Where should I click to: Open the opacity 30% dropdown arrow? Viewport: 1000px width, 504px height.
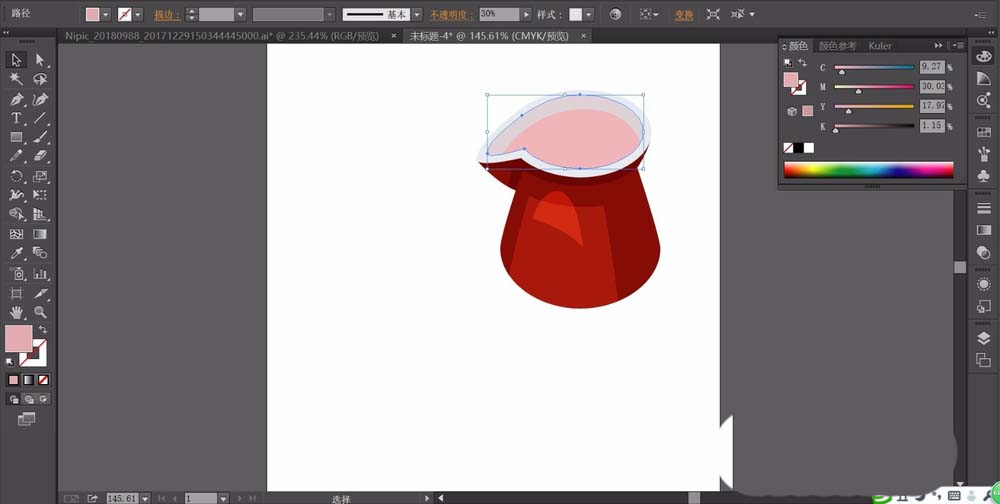(x=527, y=15)
